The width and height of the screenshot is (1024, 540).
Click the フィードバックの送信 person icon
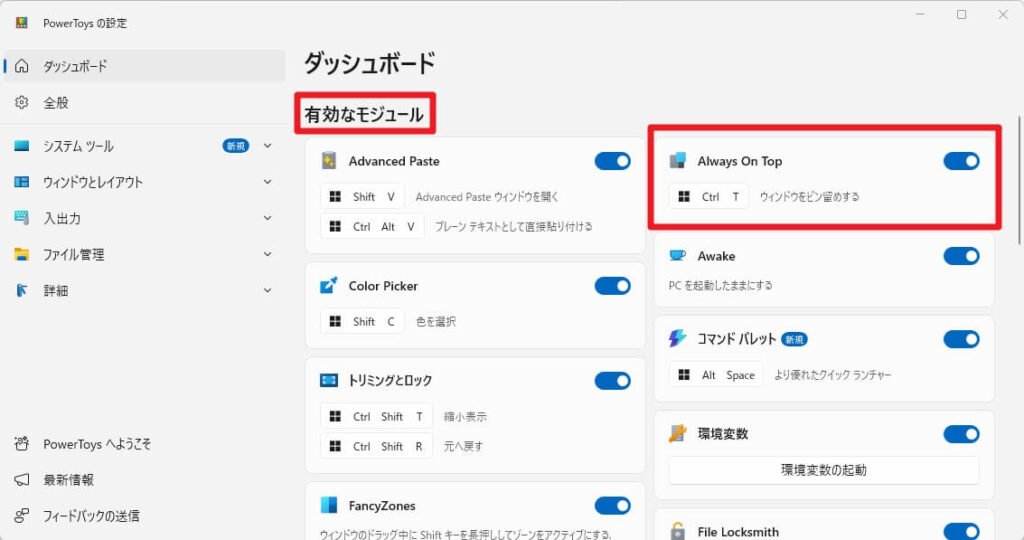pos(22,516)
